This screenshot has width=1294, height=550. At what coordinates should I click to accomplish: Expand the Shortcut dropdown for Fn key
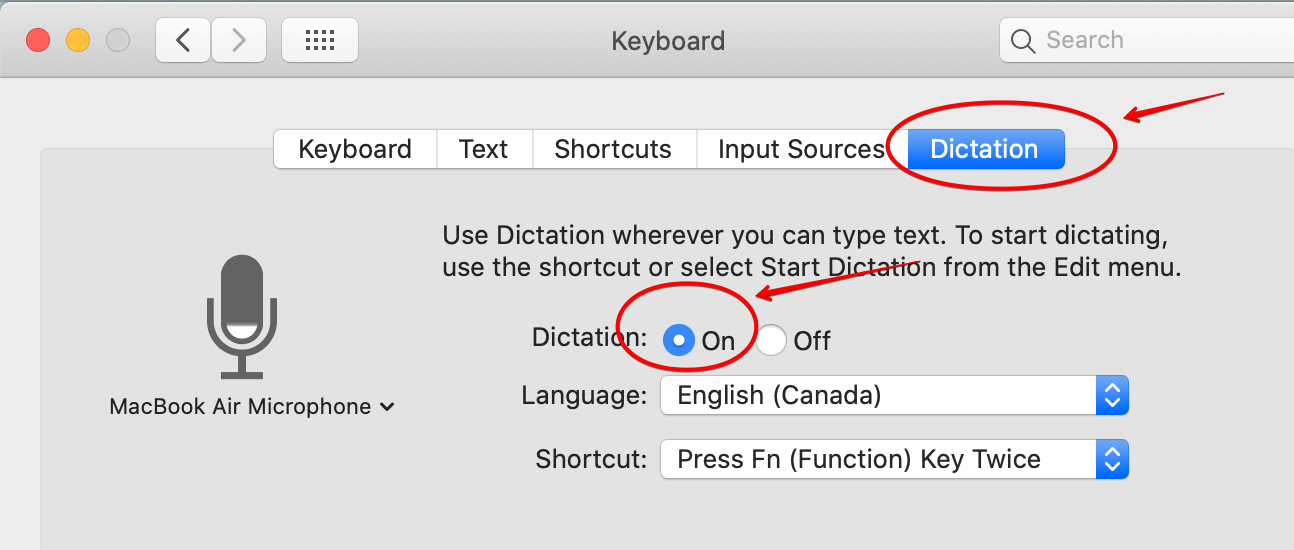(x=894, y=460)
